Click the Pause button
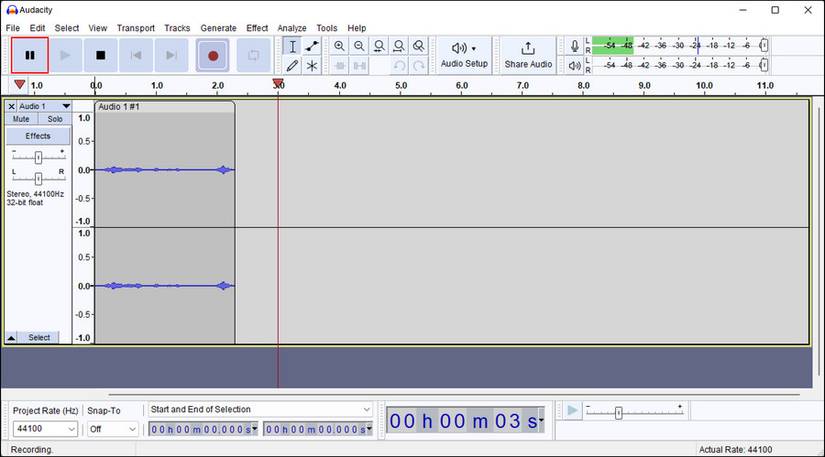This screenshot has height=457, width=825. click(29, 55)
